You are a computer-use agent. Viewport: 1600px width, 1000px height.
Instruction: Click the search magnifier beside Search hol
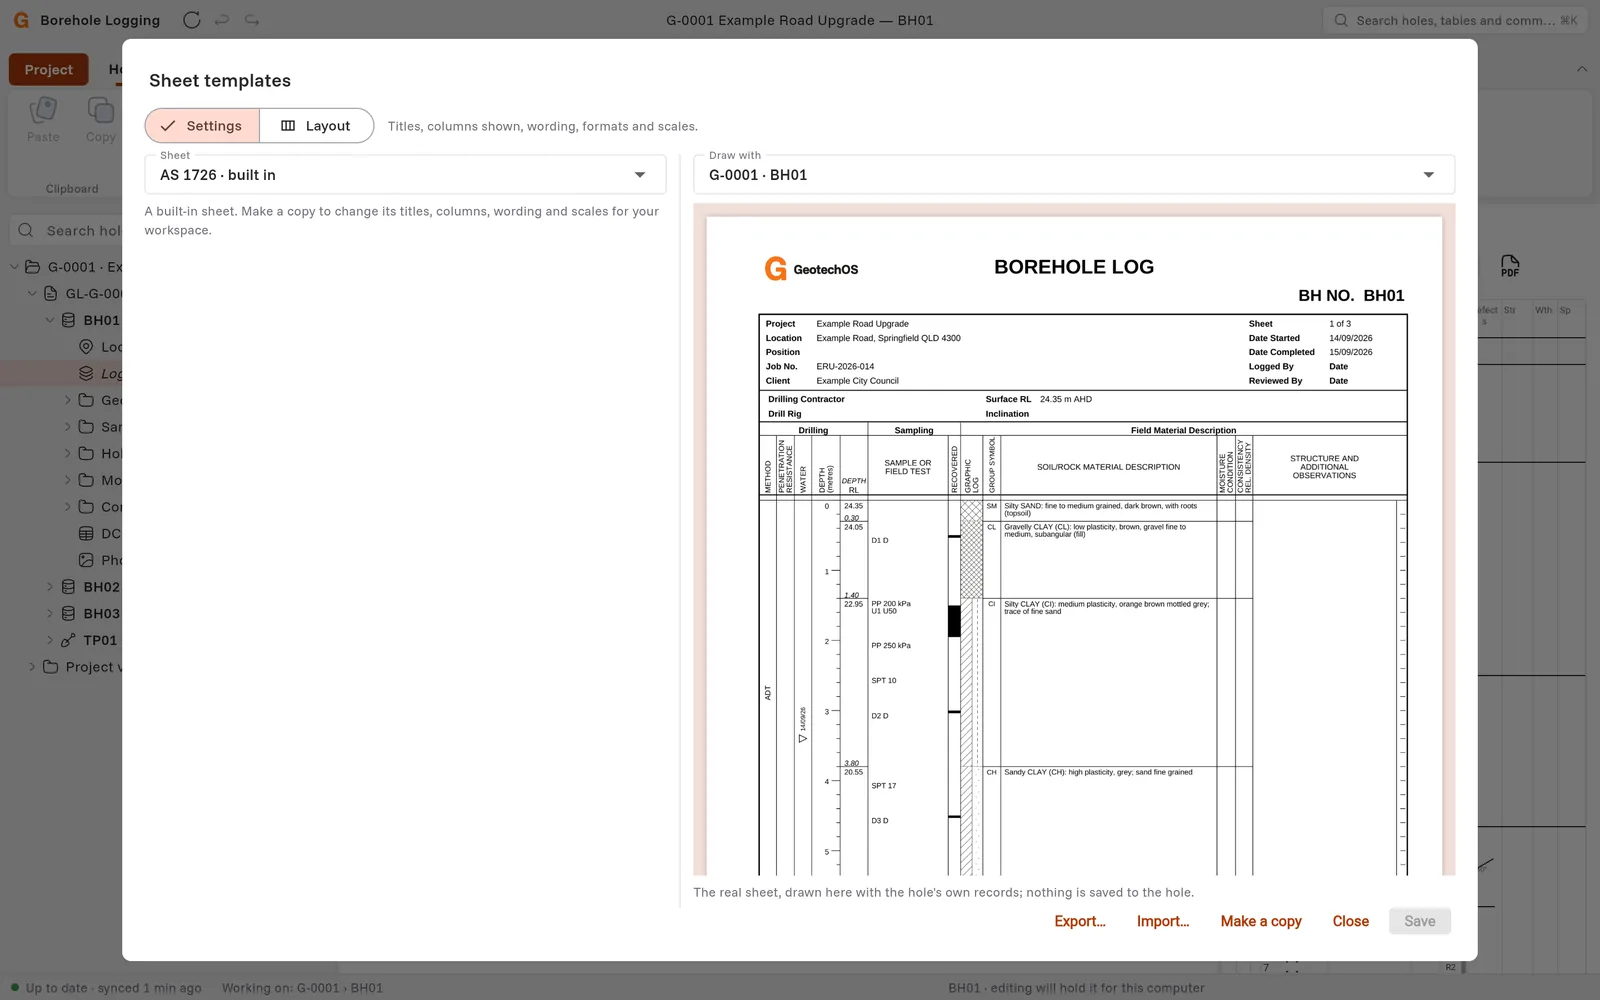26,230
